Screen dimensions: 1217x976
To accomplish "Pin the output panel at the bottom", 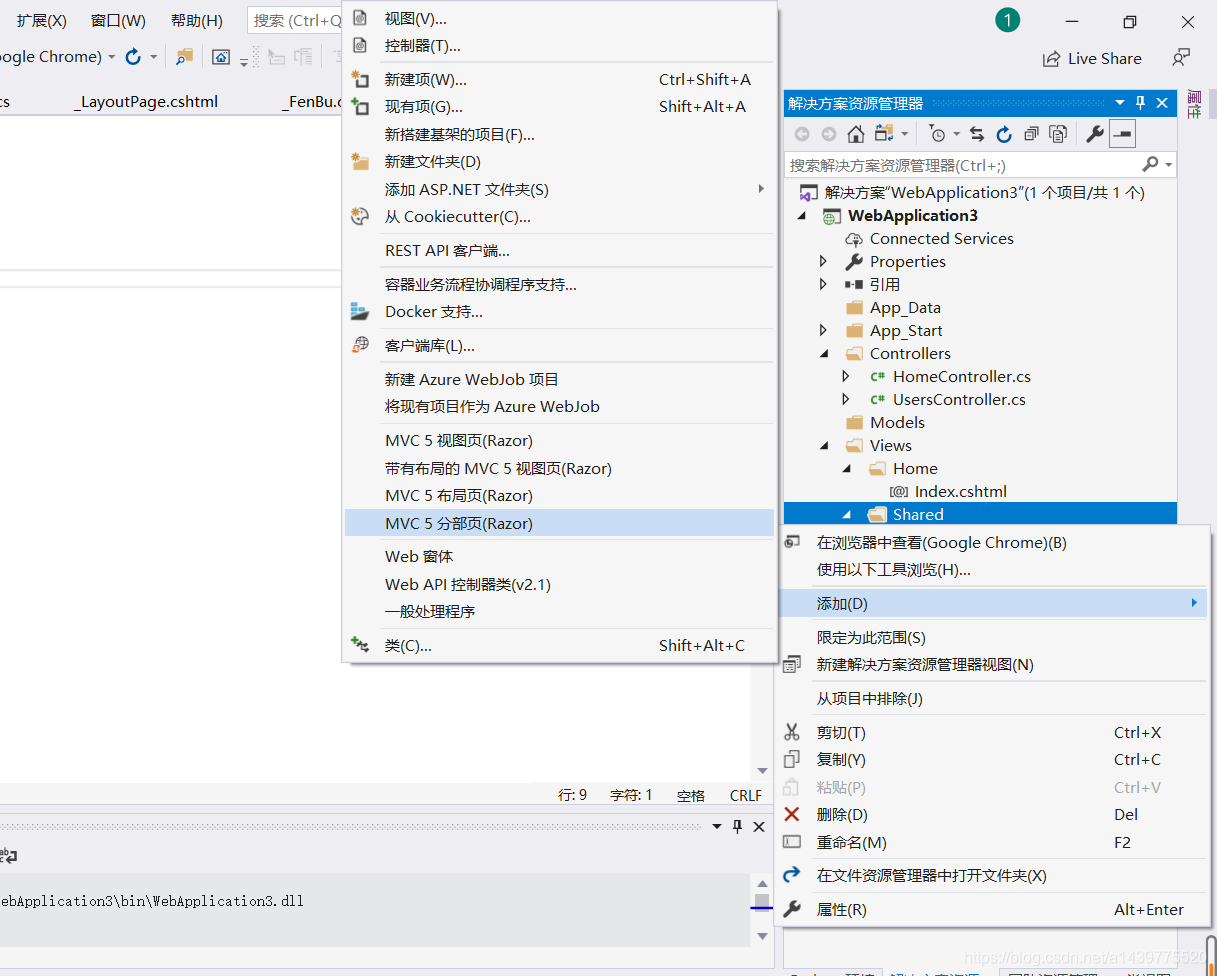I will 738,826.
